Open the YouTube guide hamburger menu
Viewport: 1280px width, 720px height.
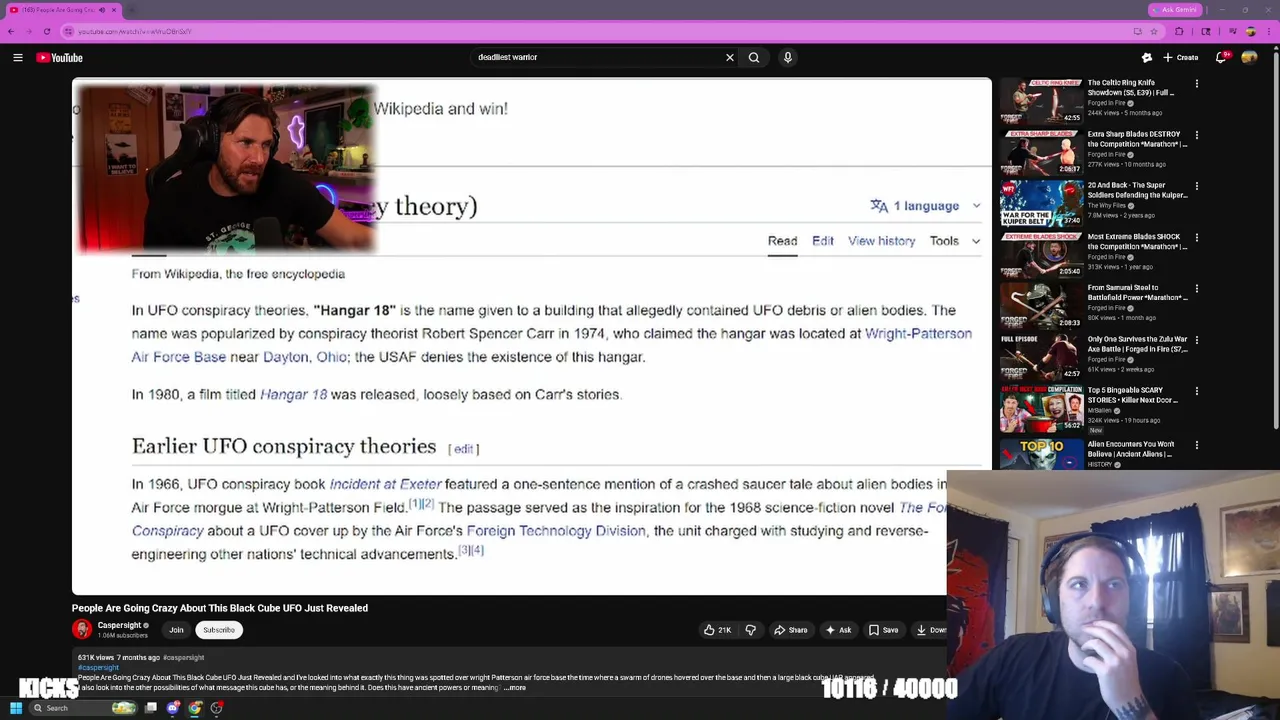coord(18,58)
